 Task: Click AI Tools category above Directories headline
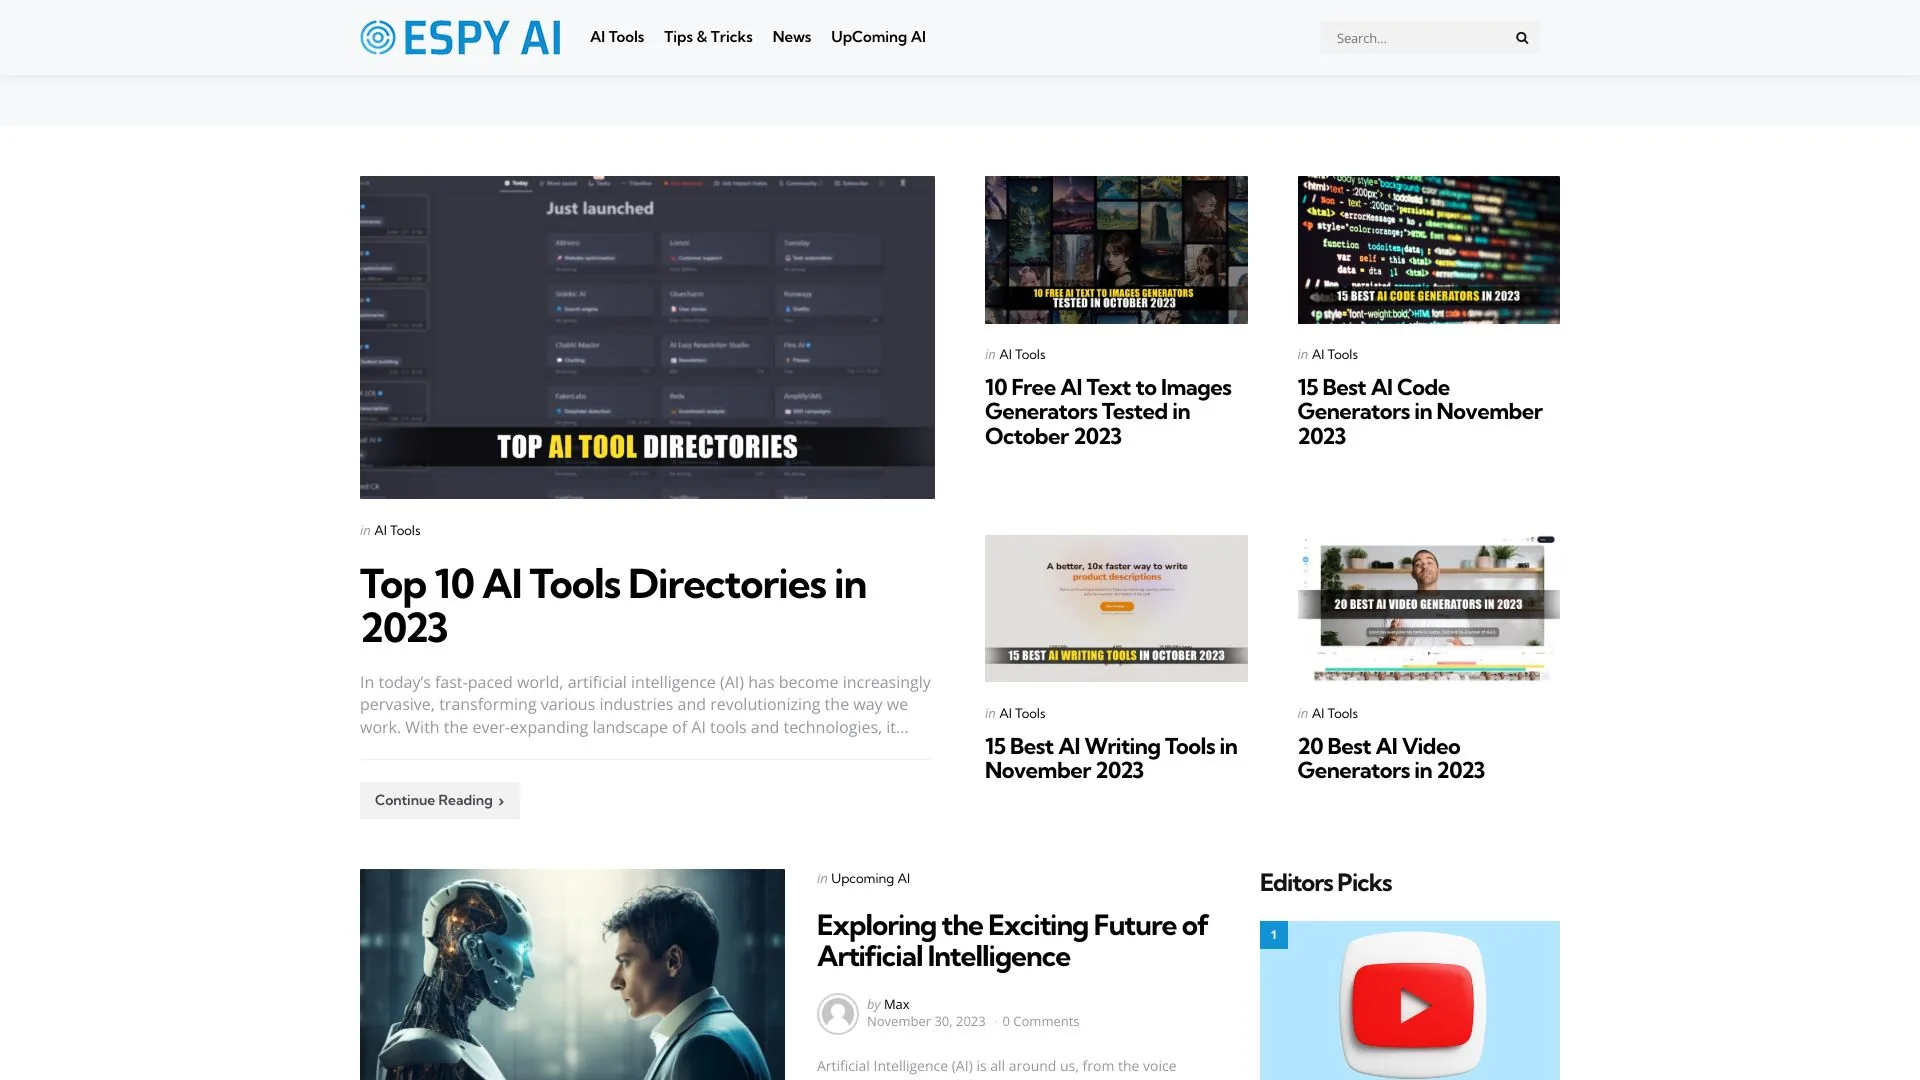tap(397, 531)
